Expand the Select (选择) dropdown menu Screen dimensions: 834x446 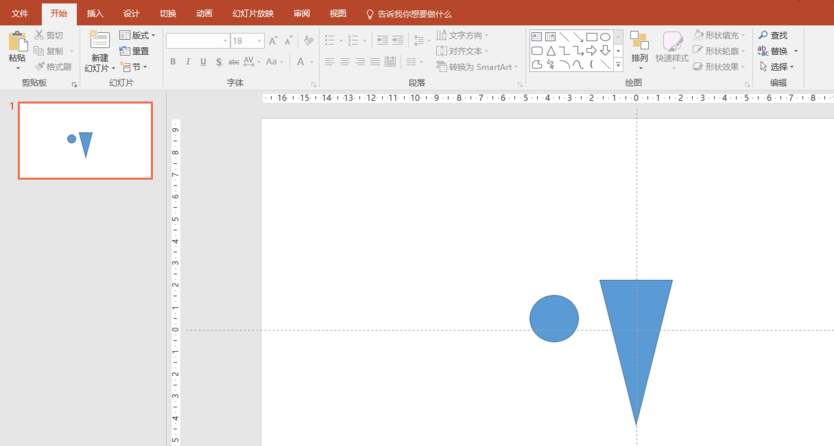[x=778, y=67]
